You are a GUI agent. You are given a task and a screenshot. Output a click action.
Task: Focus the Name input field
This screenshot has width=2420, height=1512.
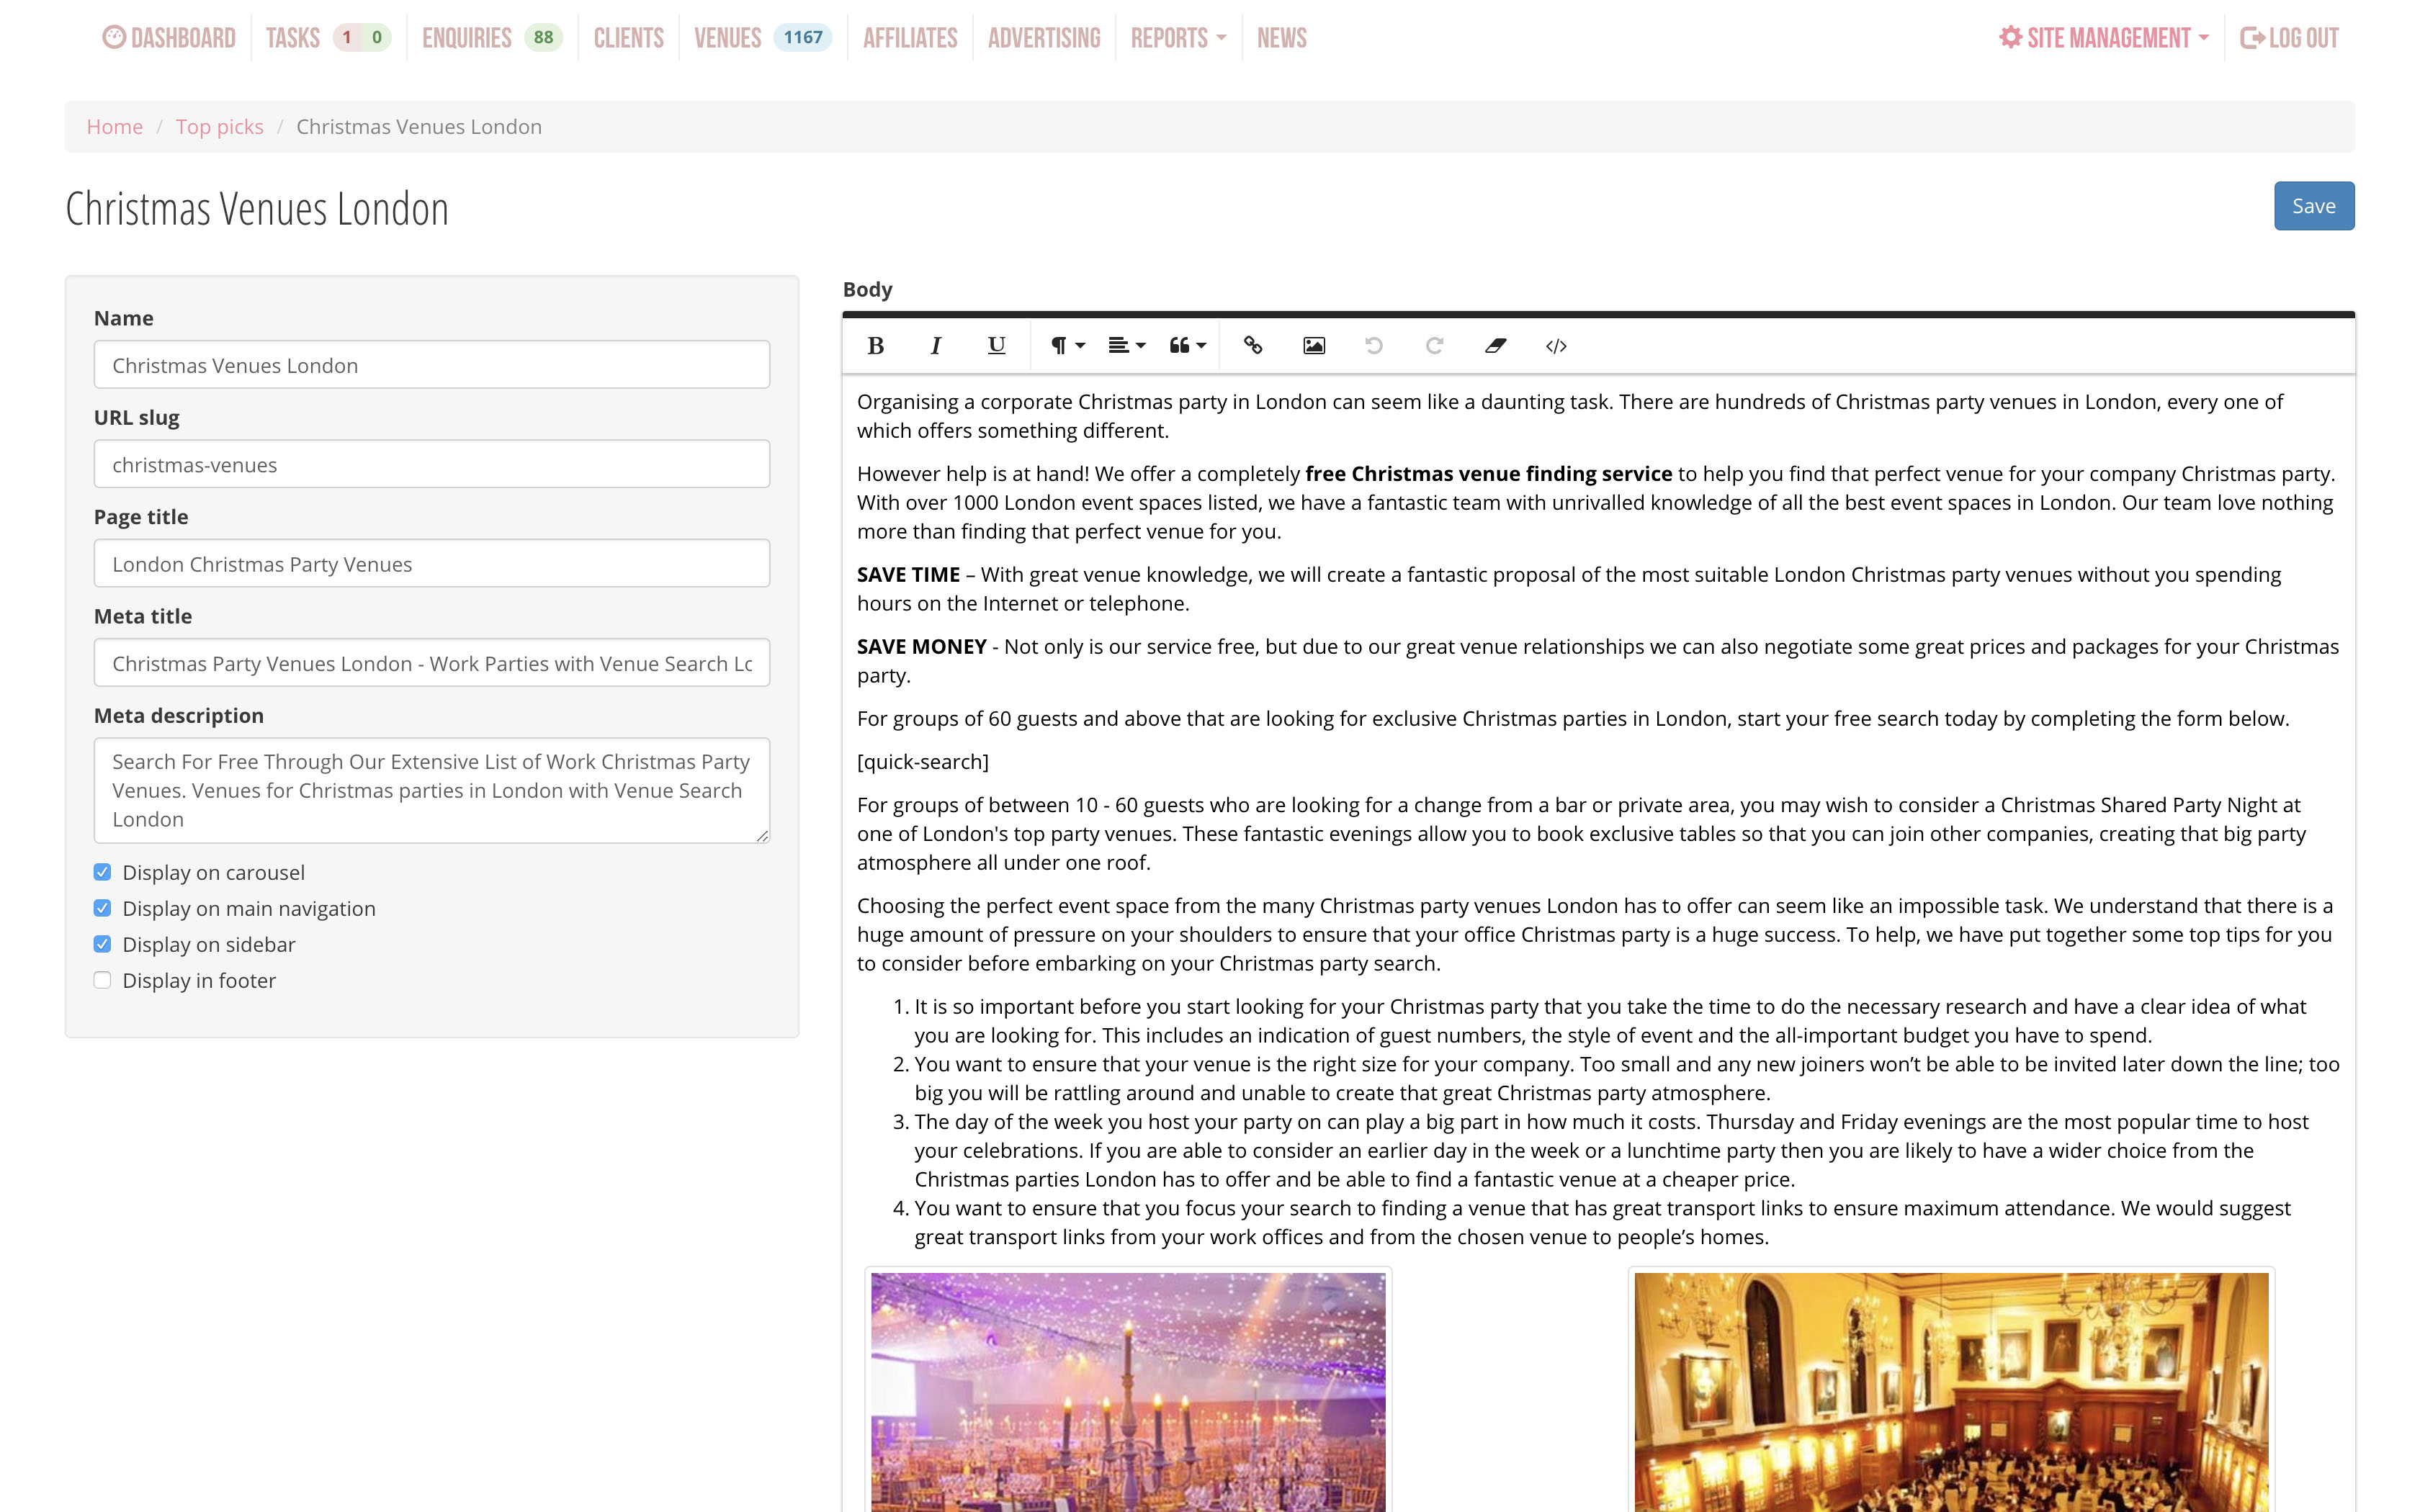pyautogui.click(x=432, y=365)
